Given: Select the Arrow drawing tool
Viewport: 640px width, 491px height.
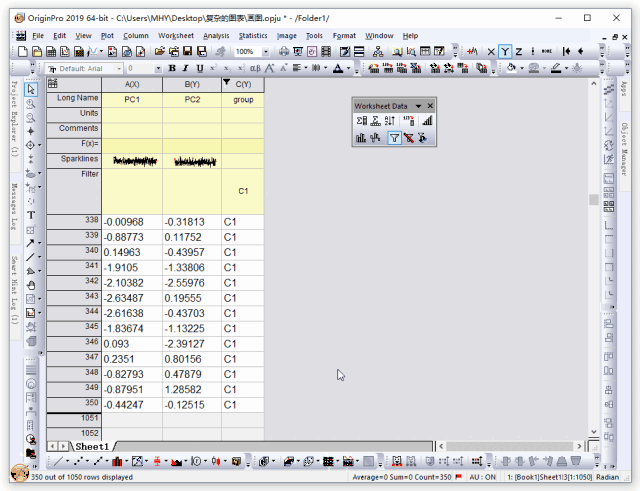Looking at the screenshot, I should coord(30,243).
